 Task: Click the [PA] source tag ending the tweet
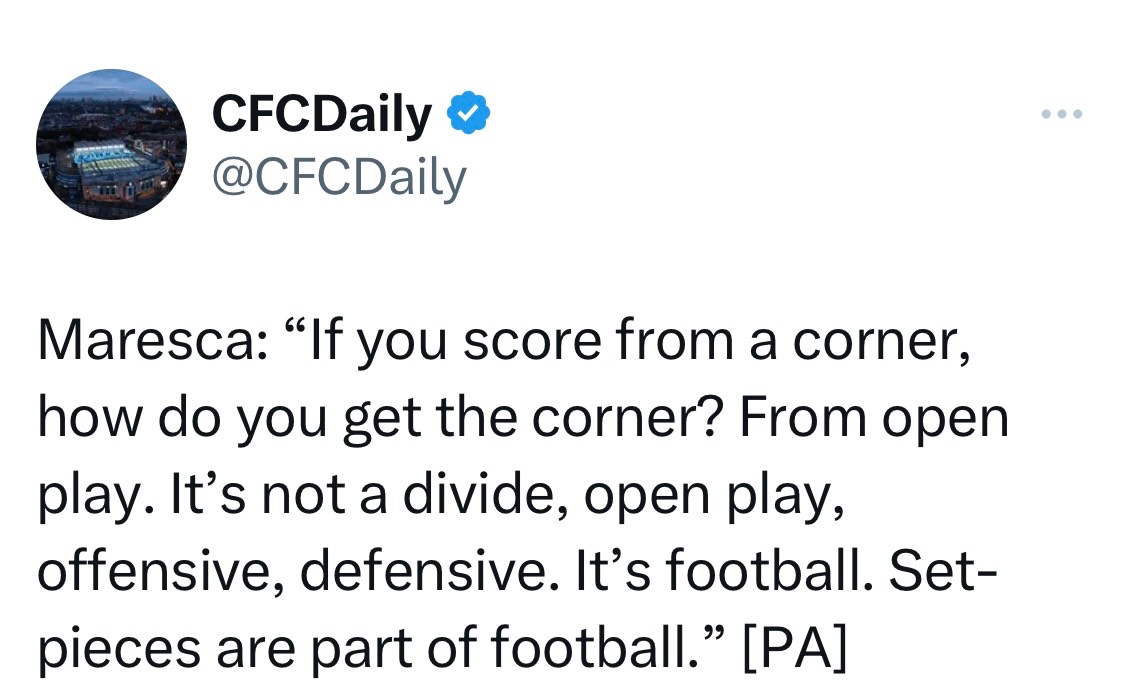tap(796, 649)
